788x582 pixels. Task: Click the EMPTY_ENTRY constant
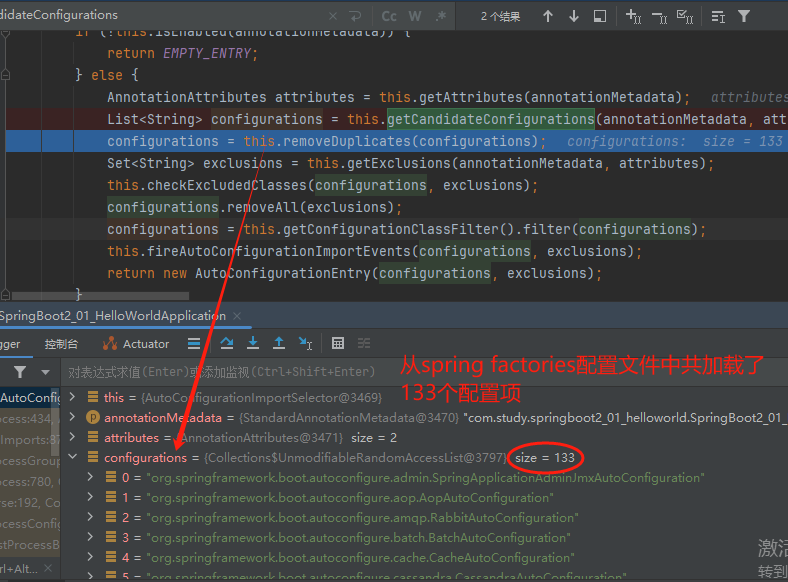(207, 53)
